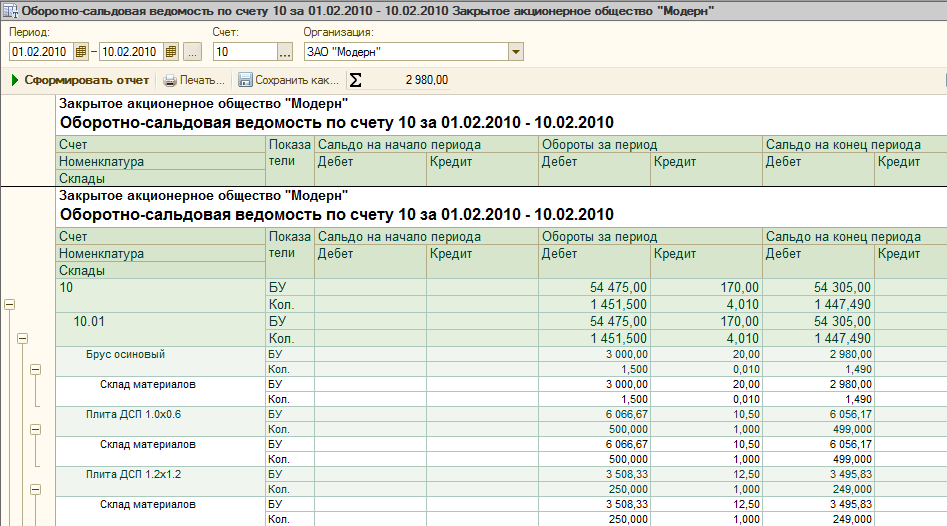Click the start date field 01.02.2010
Screen dimensions: 947x526
41,52
